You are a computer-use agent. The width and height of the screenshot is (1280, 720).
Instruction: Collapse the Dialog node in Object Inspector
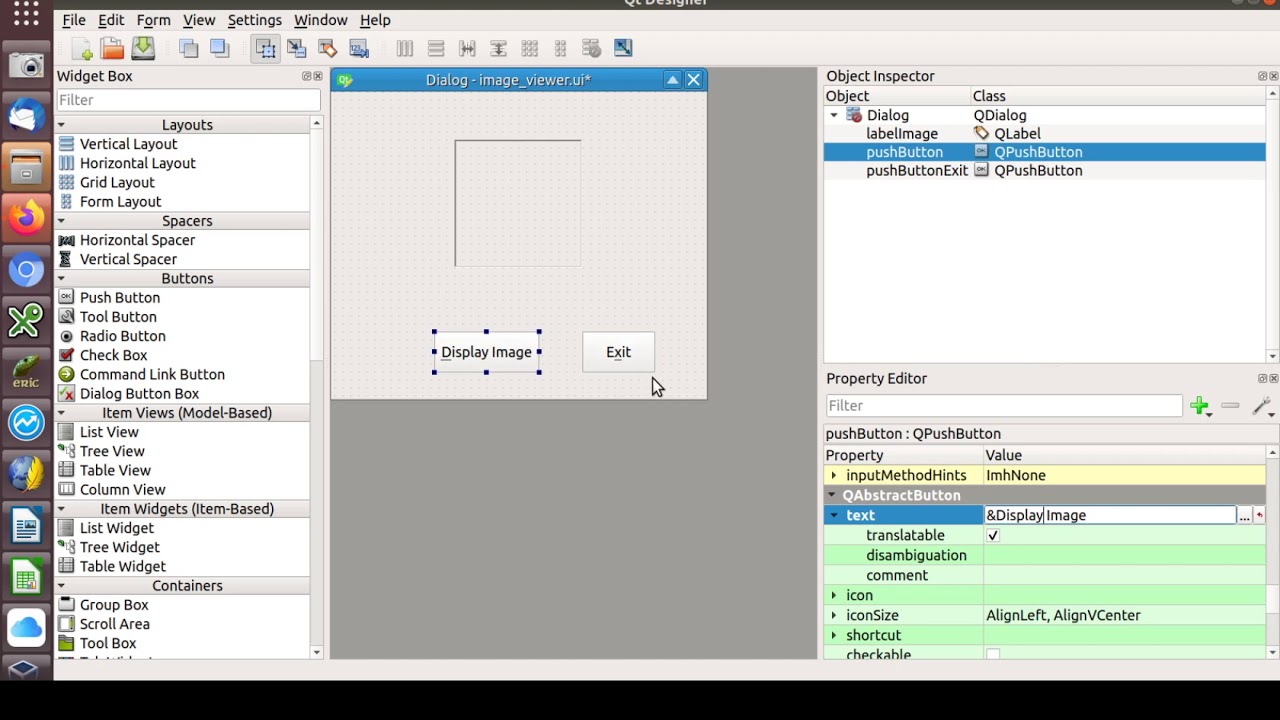pyautogui.click(x=834, y=115)
